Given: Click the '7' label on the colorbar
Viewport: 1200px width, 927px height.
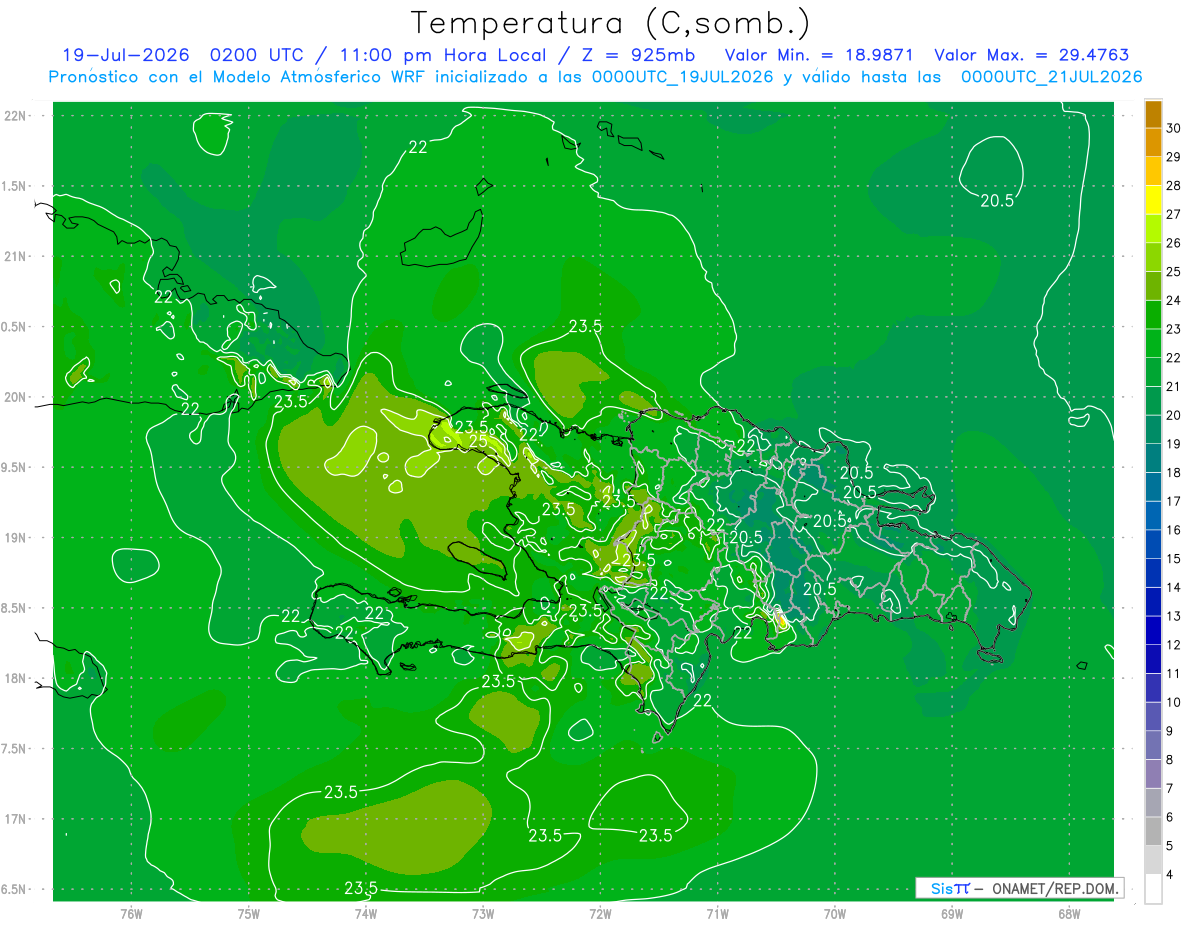Looking at the screenshot, I should 1171,789.
